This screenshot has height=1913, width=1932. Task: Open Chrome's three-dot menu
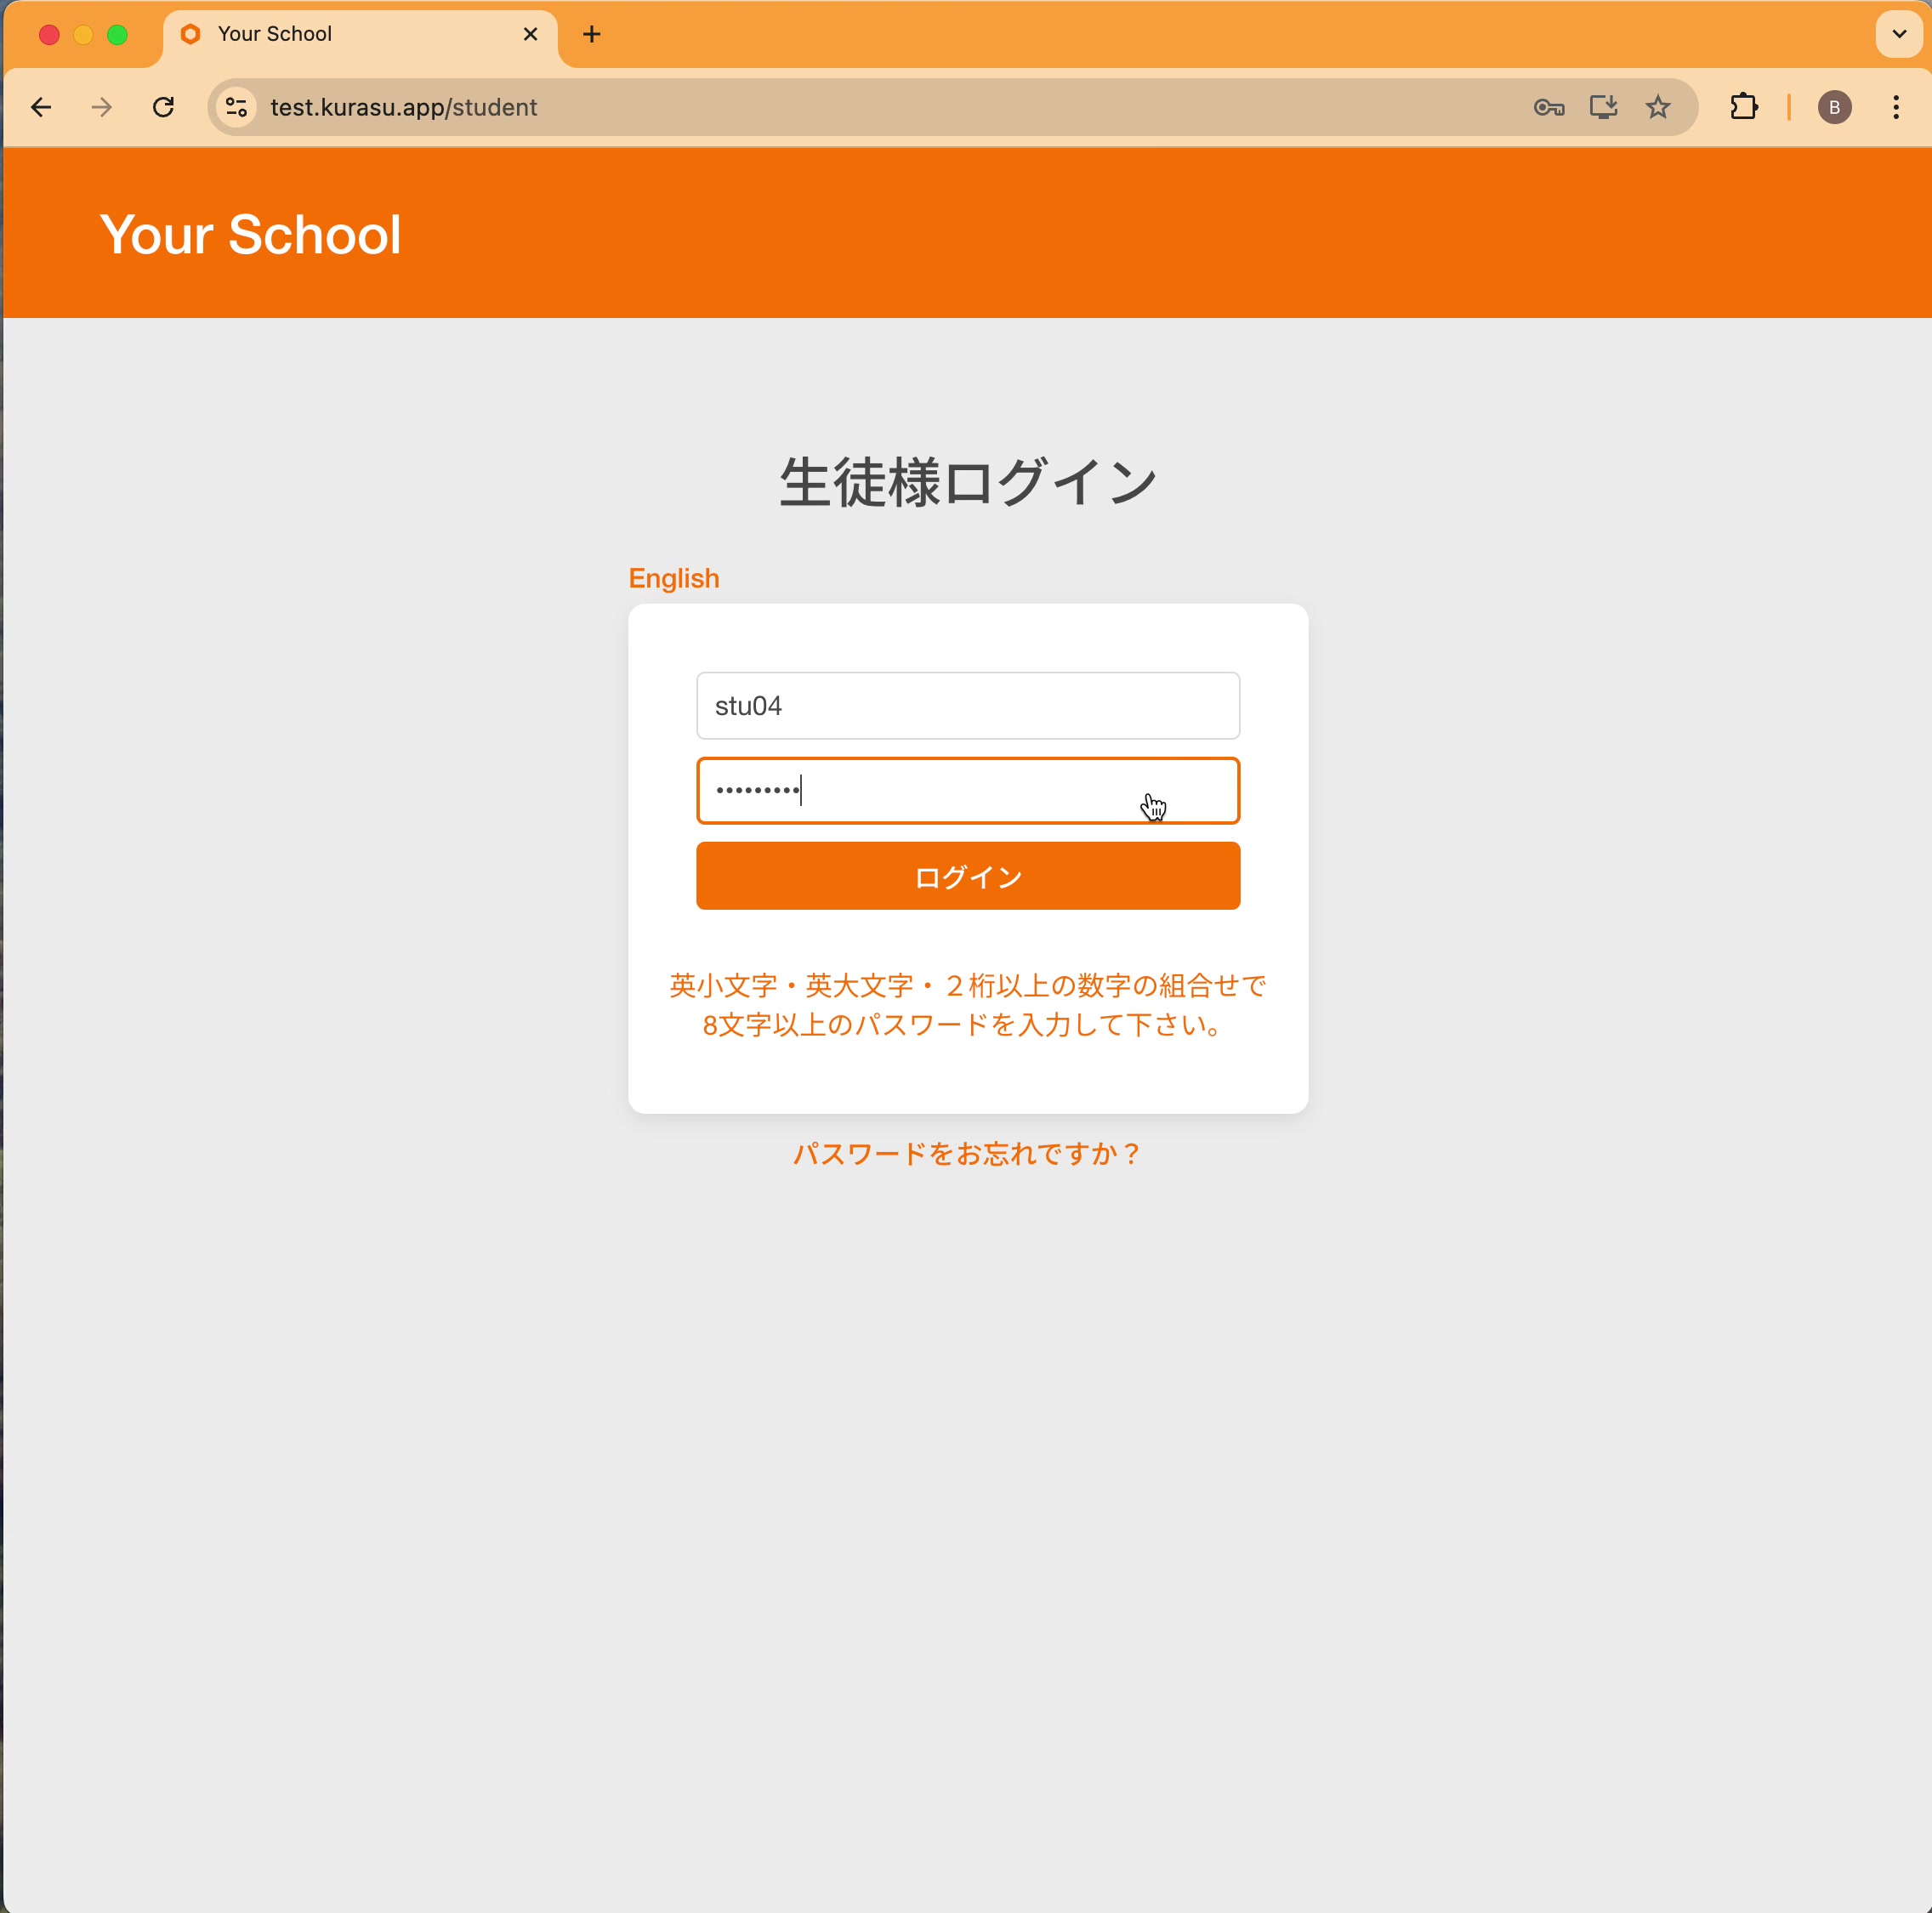1896,107
